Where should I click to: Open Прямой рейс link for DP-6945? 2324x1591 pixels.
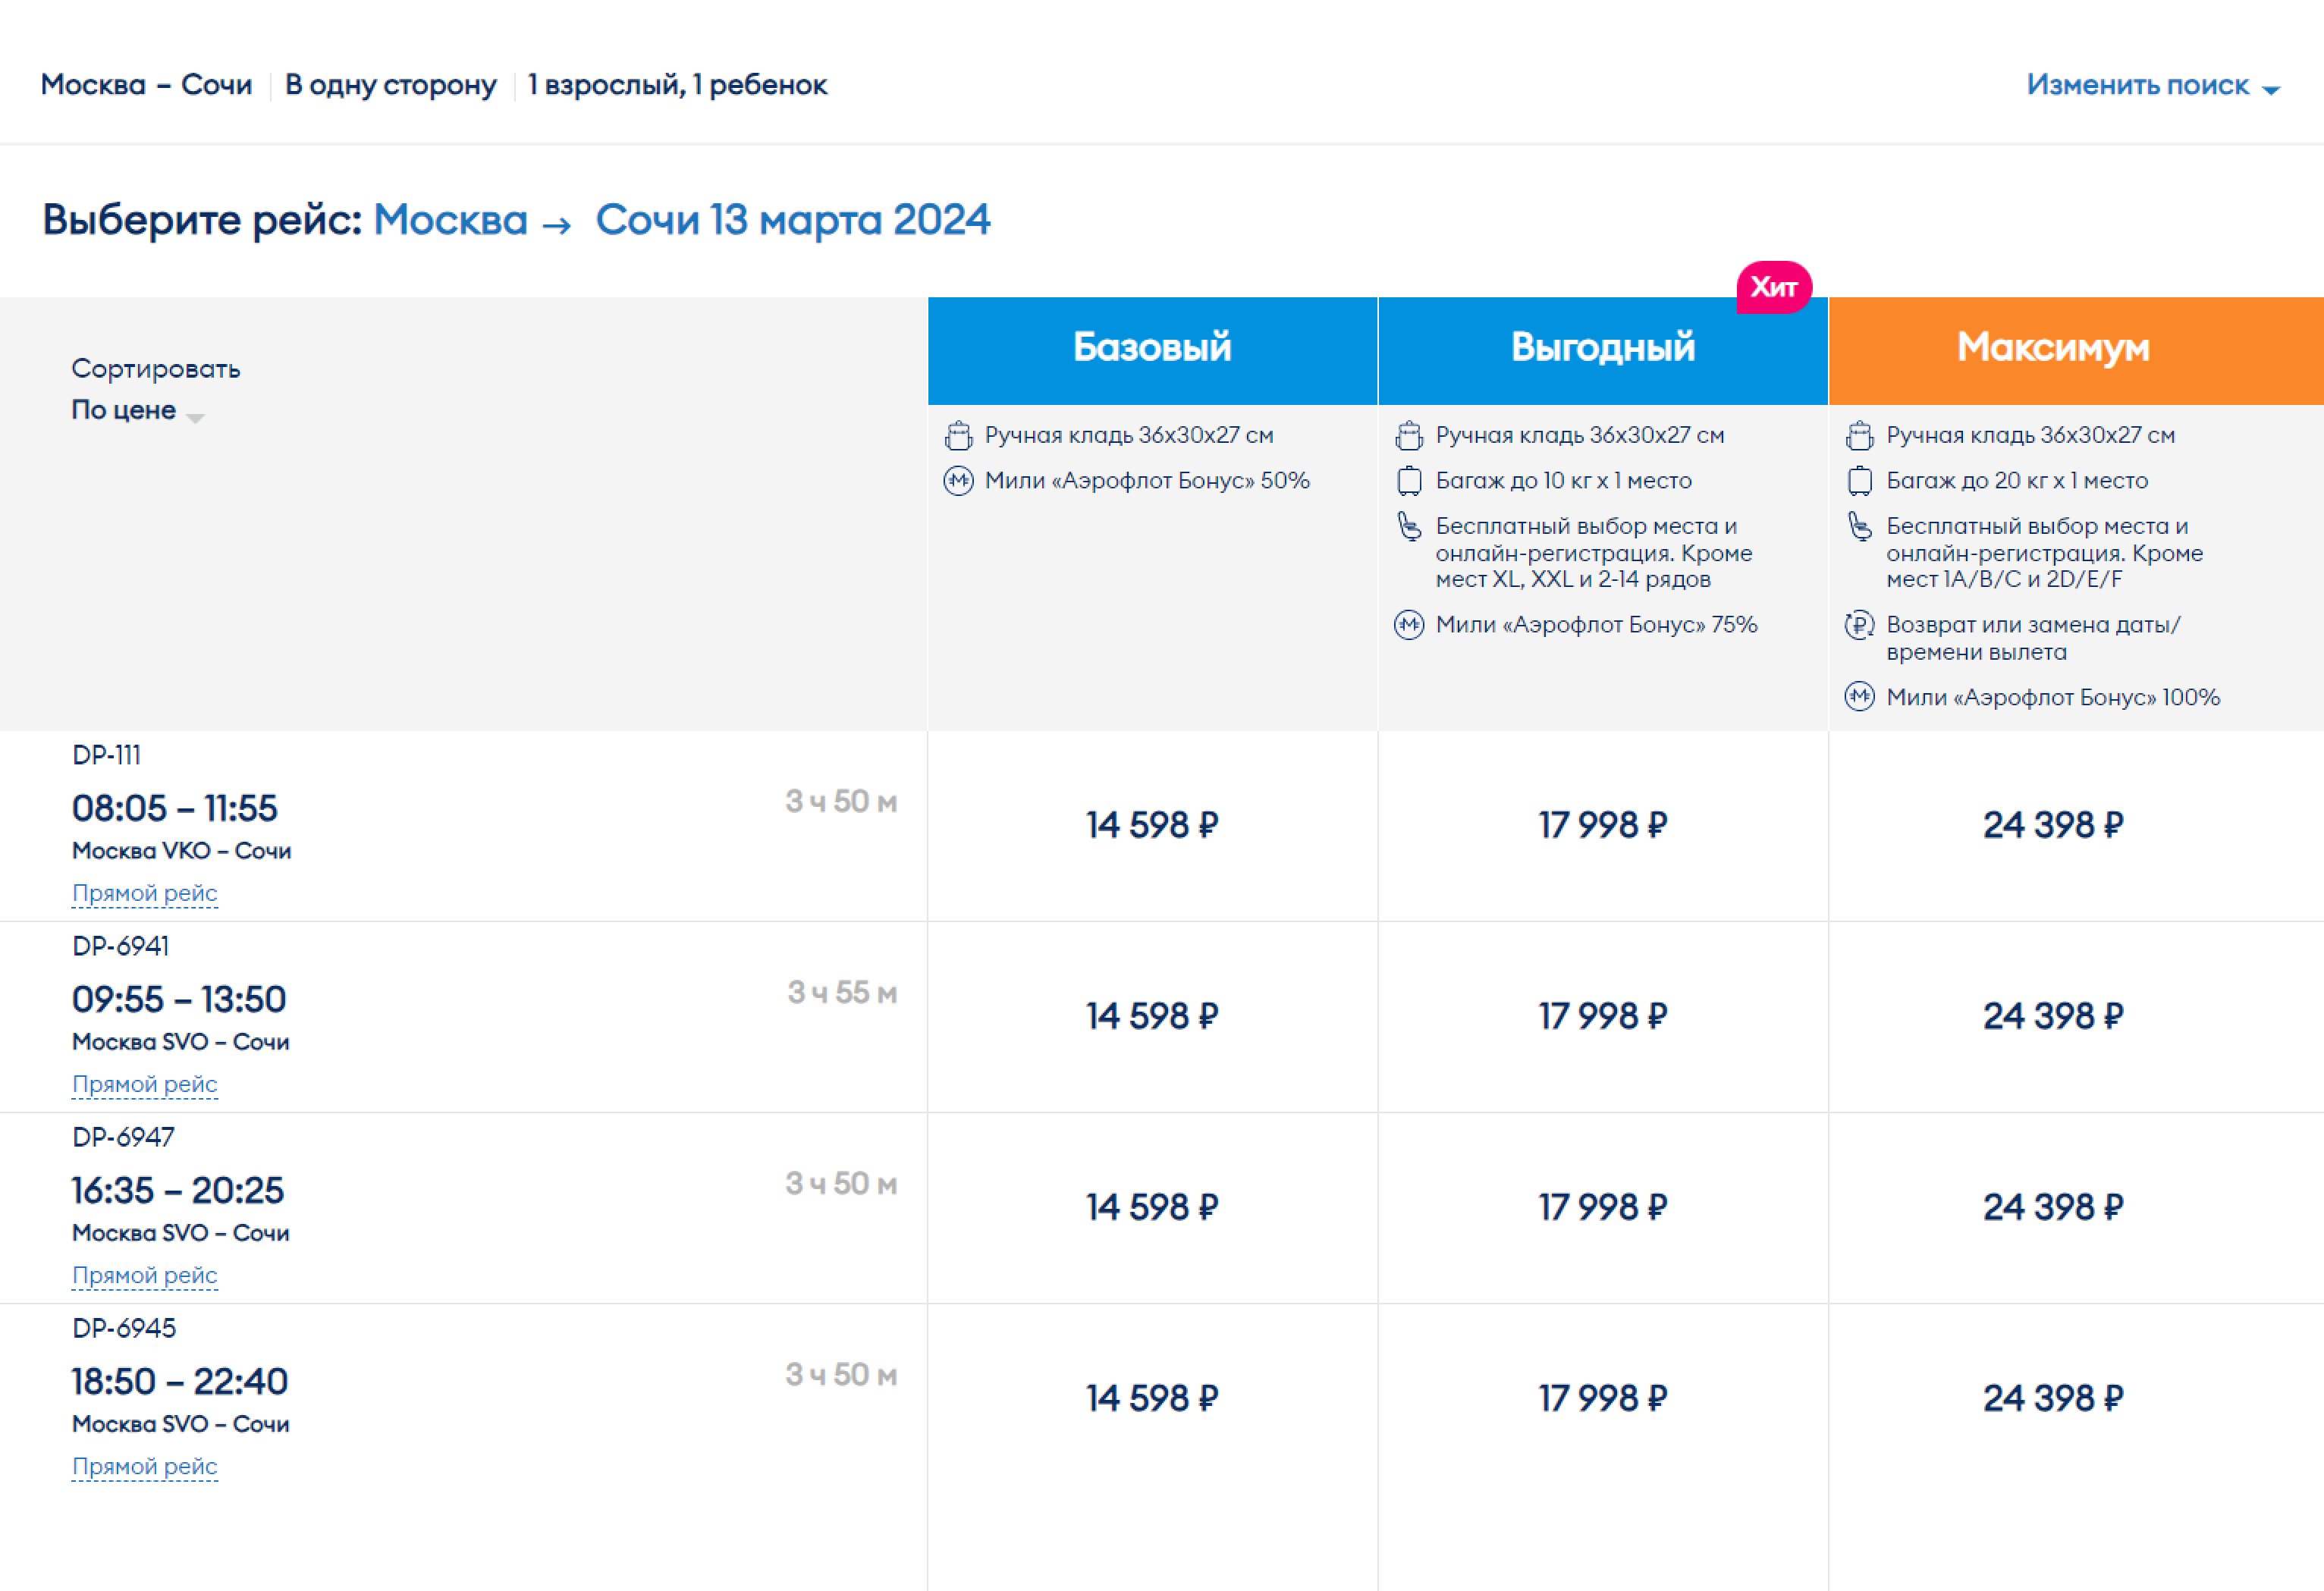pos(145,1466)
